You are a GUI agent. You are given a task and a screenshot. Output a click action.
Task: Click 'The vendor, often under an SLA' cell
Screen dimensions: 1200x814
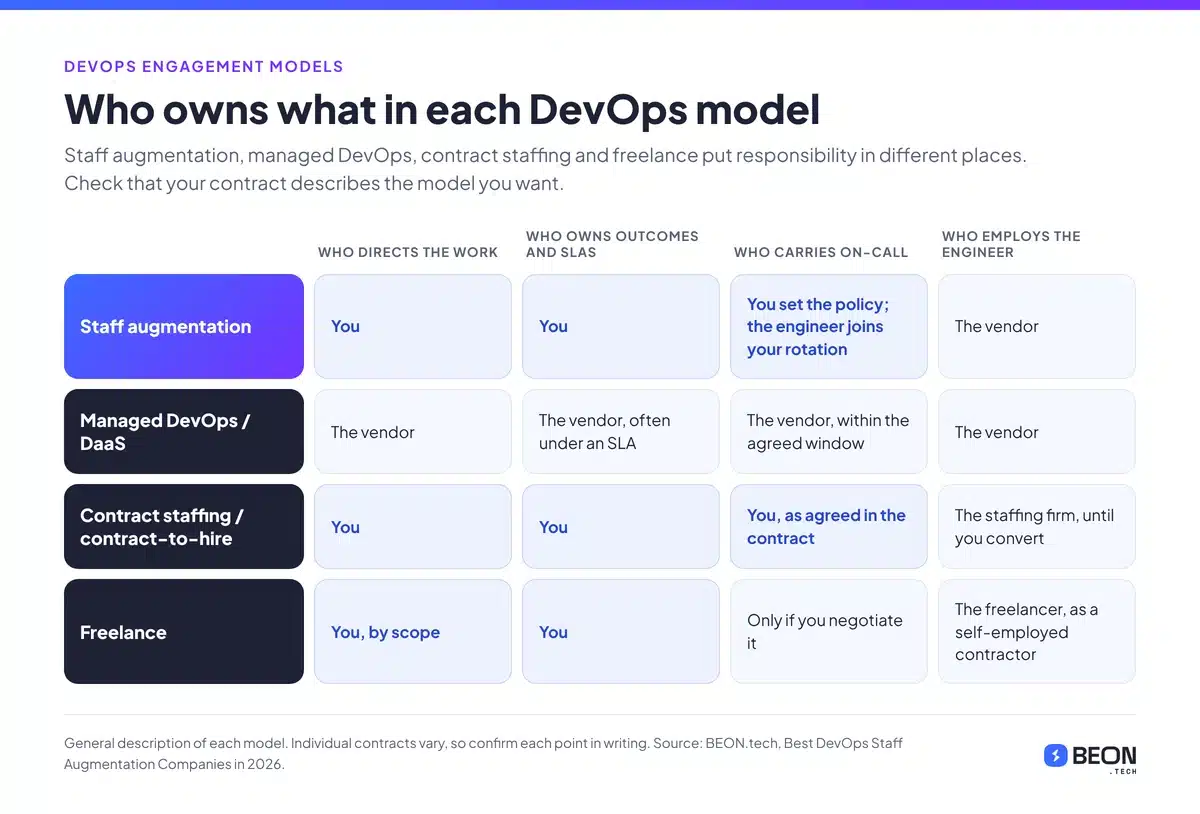point(621,432)
